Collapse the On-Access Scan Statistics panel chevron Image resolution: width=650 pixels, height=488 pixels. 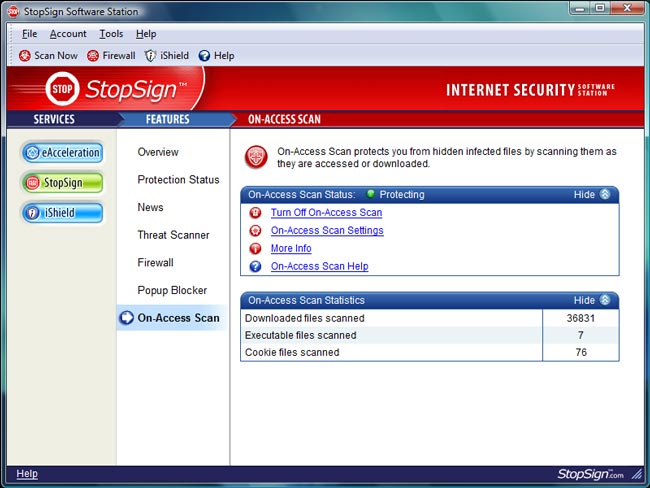(605, 300)
